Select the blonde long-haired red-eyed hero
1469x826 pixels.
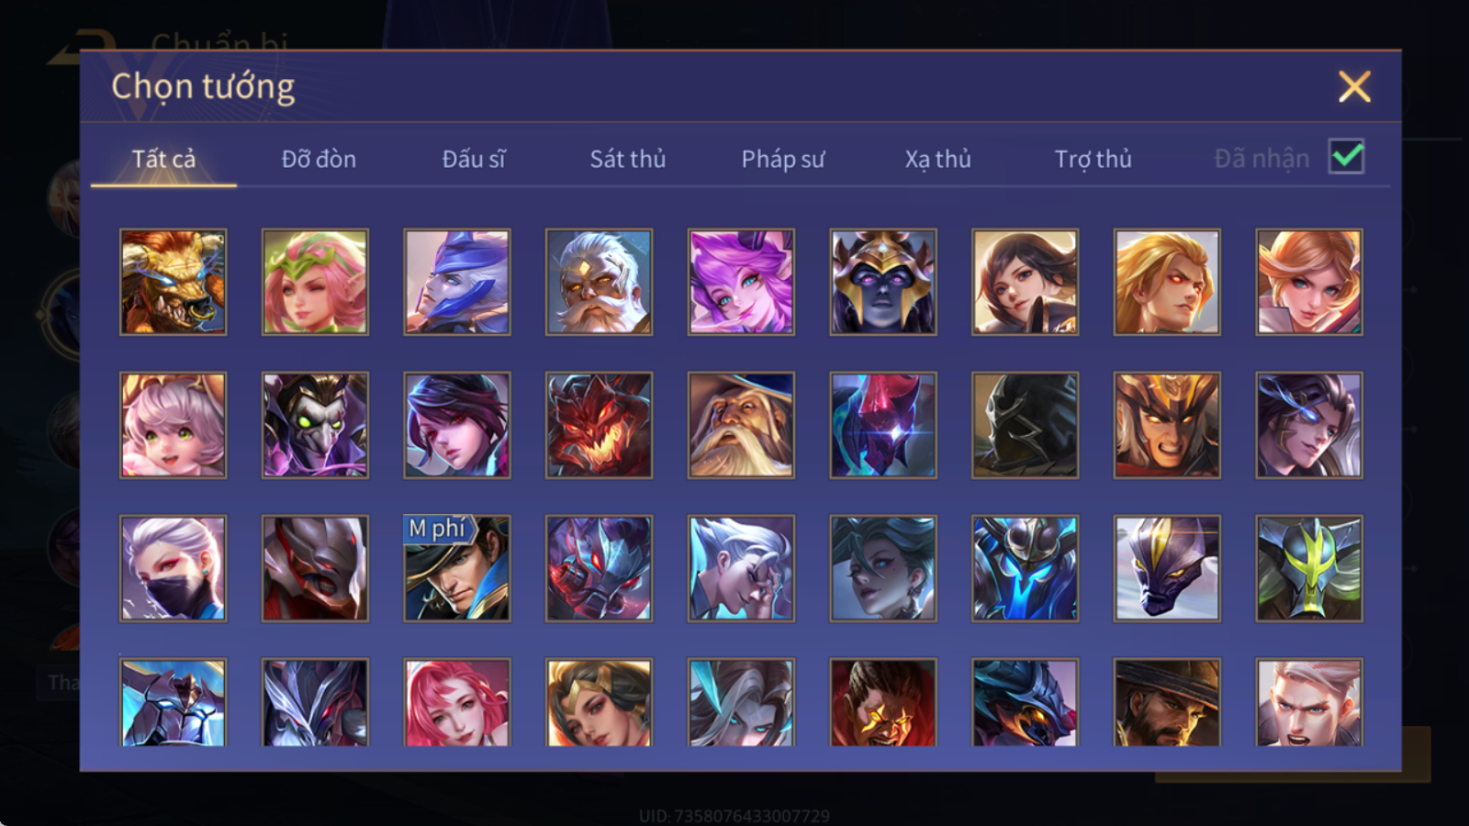tap(1167, 282)
